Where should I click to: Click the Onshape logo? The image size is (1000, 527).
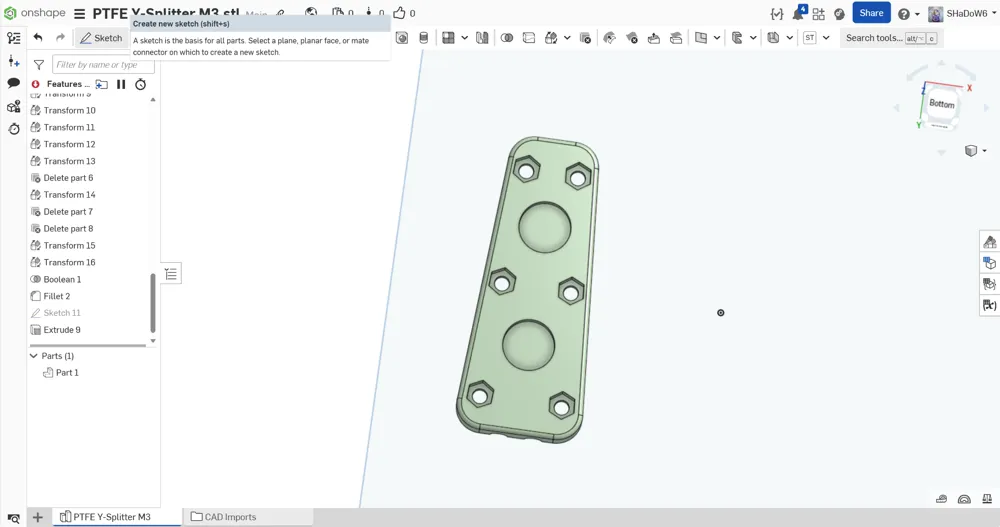click(x=34, y=13)
